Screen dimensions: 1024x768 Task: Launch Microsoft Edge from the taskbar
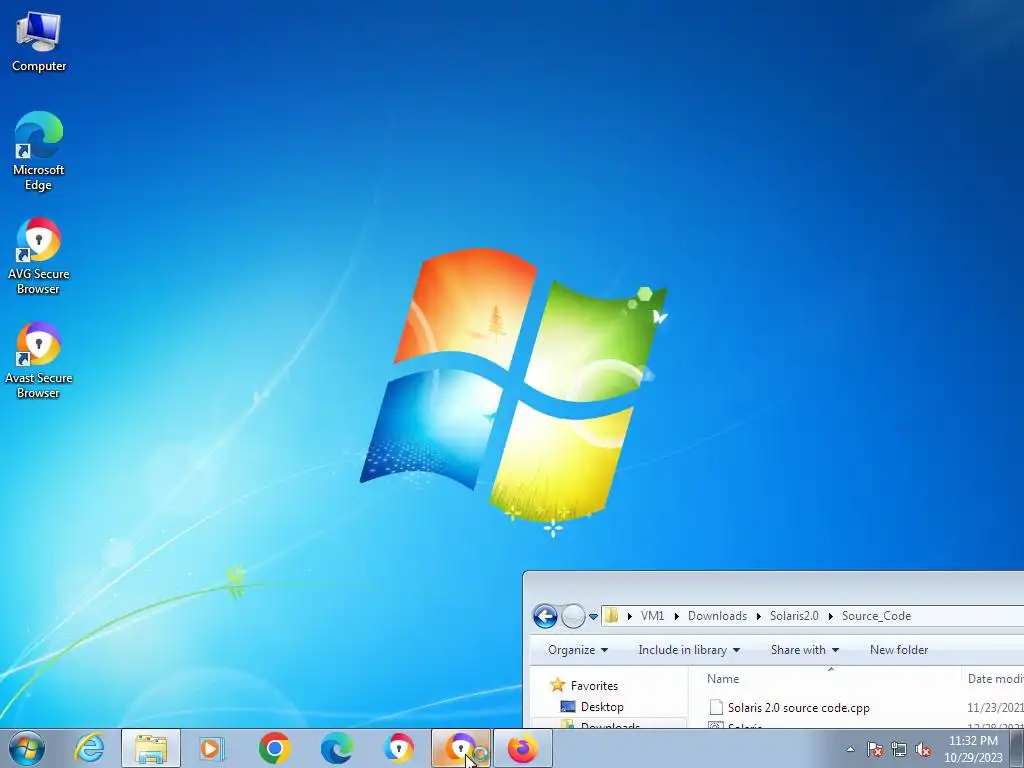point(336,748)
